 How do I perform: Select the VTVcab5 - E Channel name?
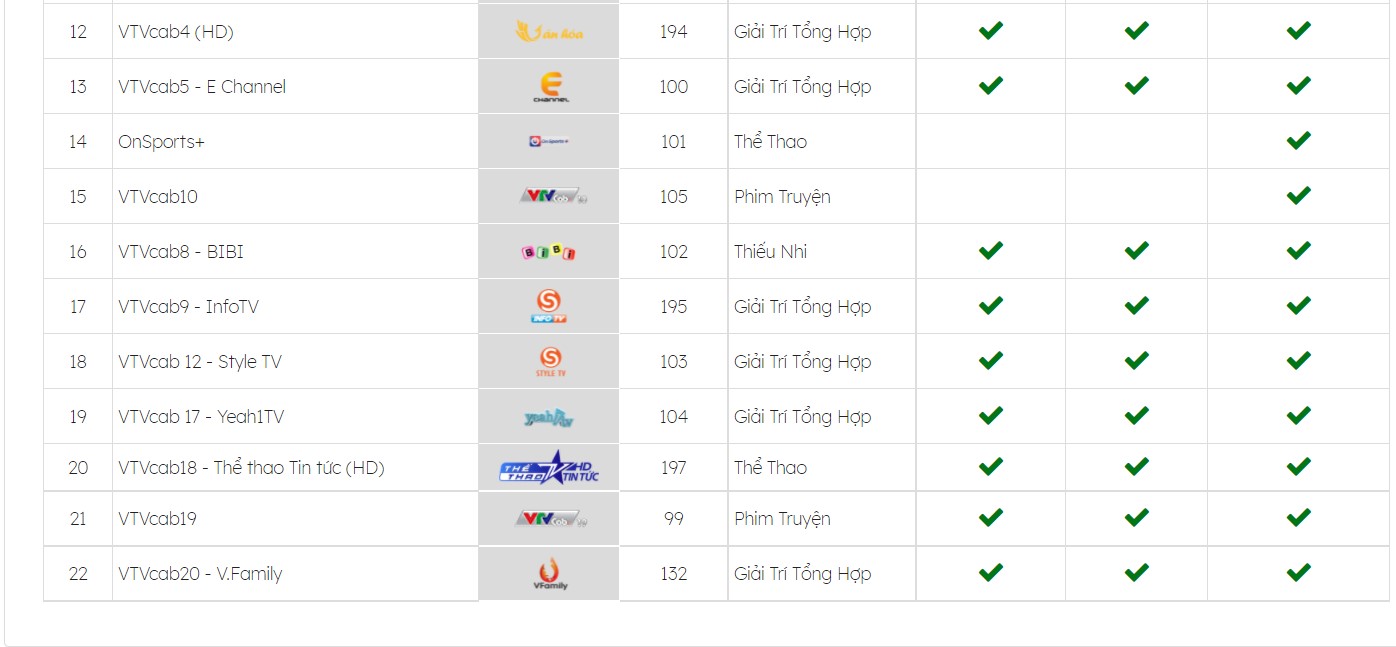click(202, 87)
